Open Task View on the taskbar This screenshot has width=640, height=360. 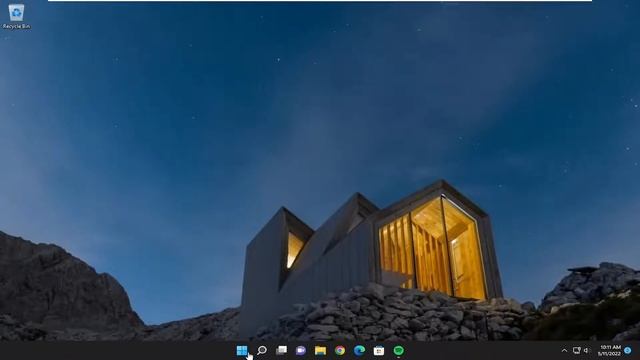click(x=281, y=350)
